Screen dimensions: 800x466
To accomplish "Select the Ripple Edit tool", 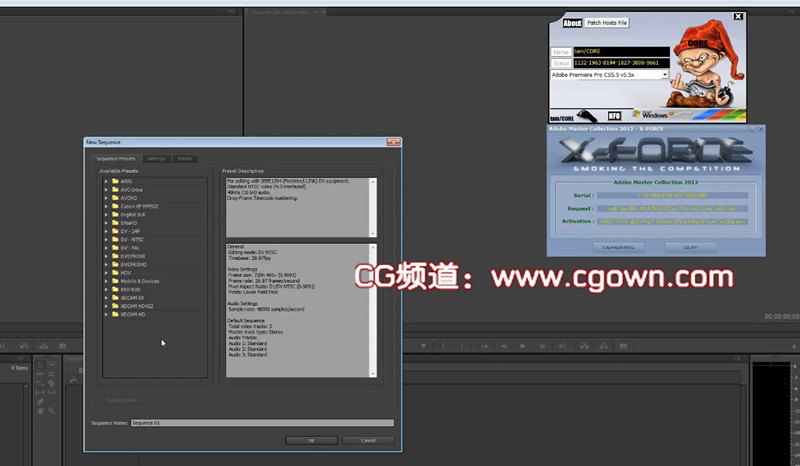I will [40, 374].
